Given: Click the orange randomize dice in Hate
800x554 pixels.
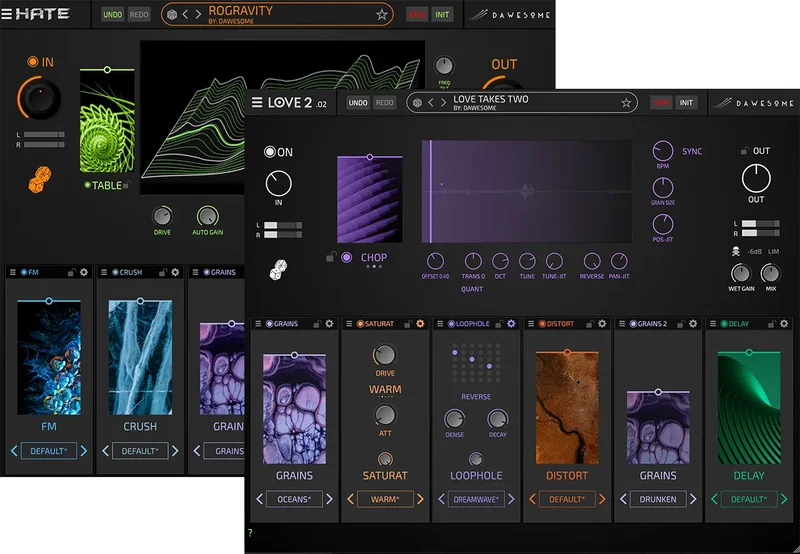Looking at the screenshot, I should pyautogui.click(x=40, y=180).
